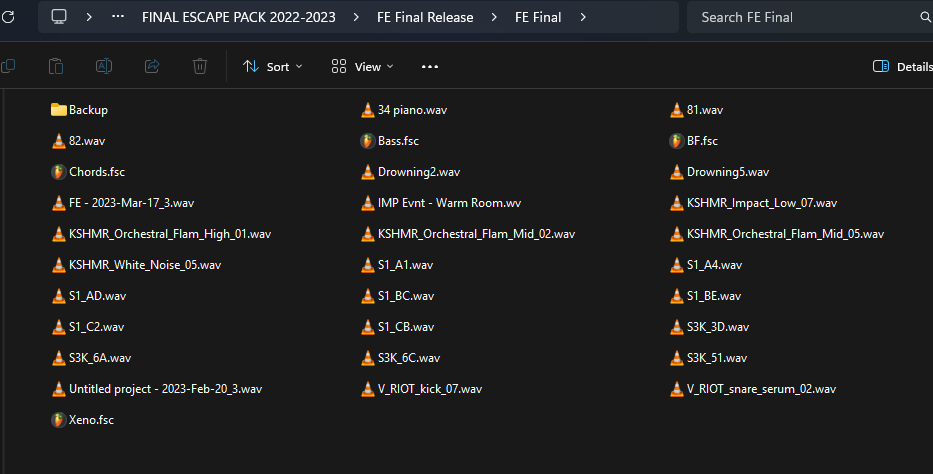Screen dimensions: 933x474
Task: Expand chevron after FE Final Release
Action: pyautogui.click(x=494, y=17)
